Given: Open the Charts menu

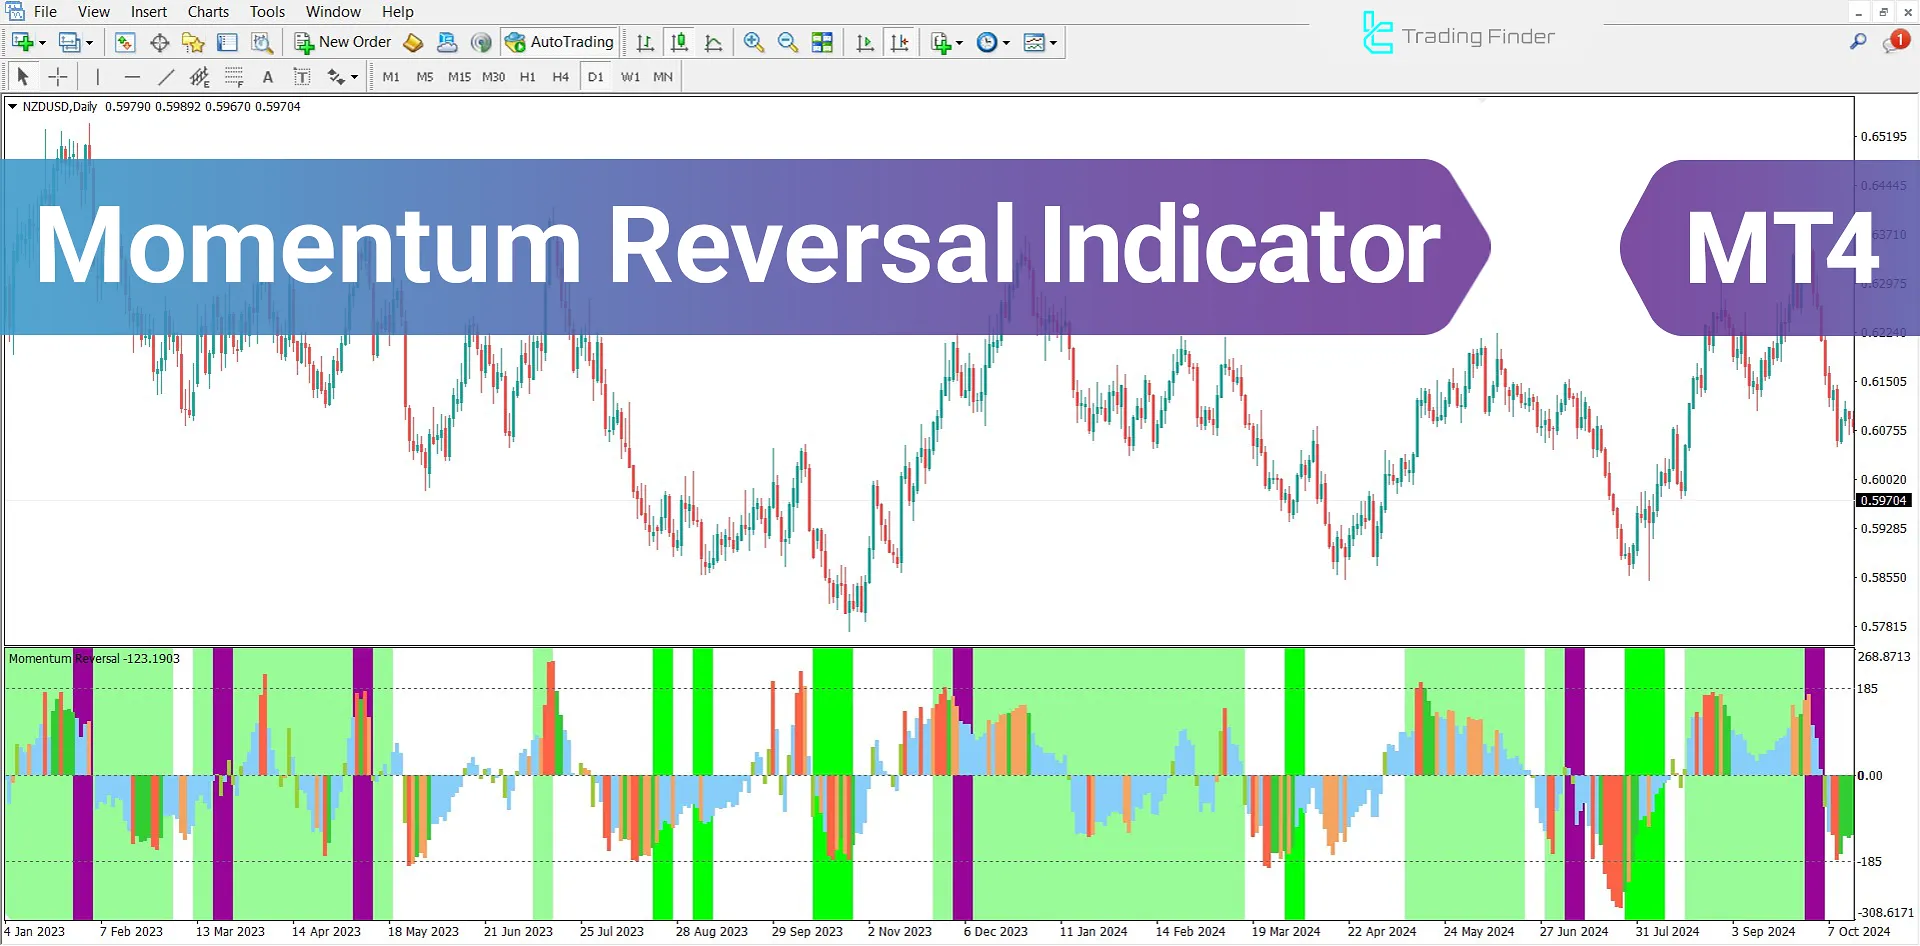Looking at the screenshot, I should pyautogui.click(x=208, y=12).
